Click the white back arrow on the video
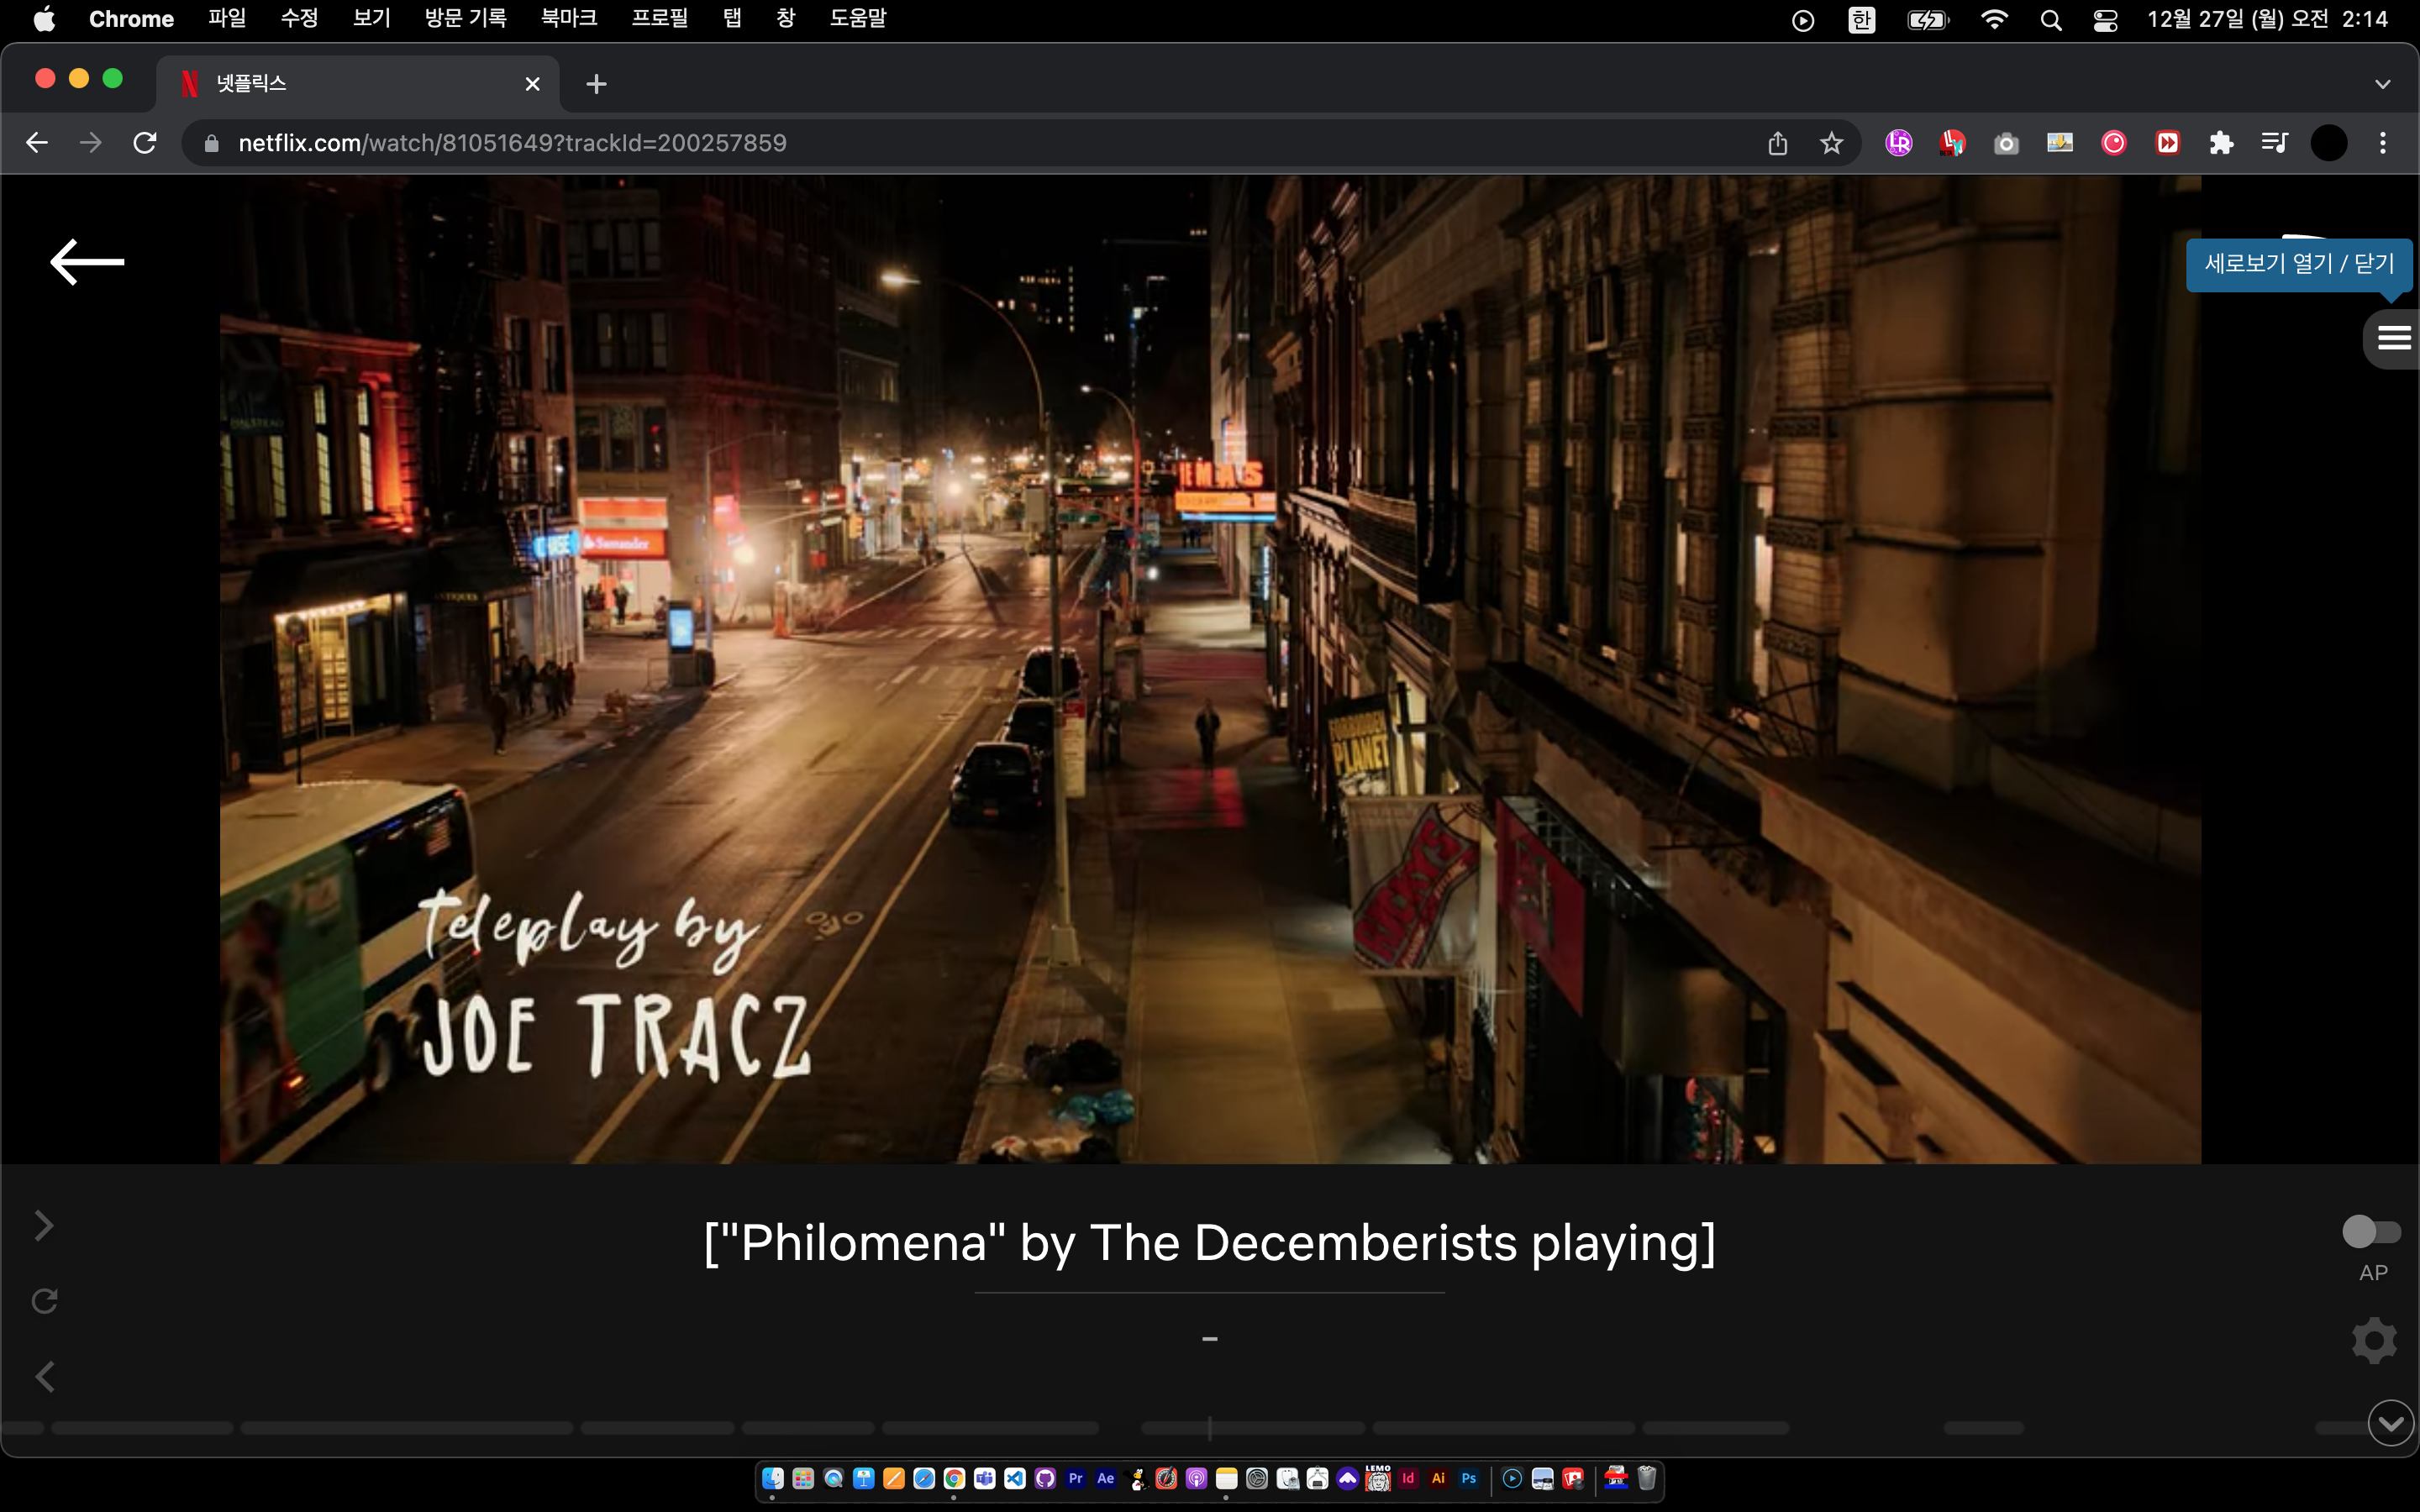 click(87, 262)
